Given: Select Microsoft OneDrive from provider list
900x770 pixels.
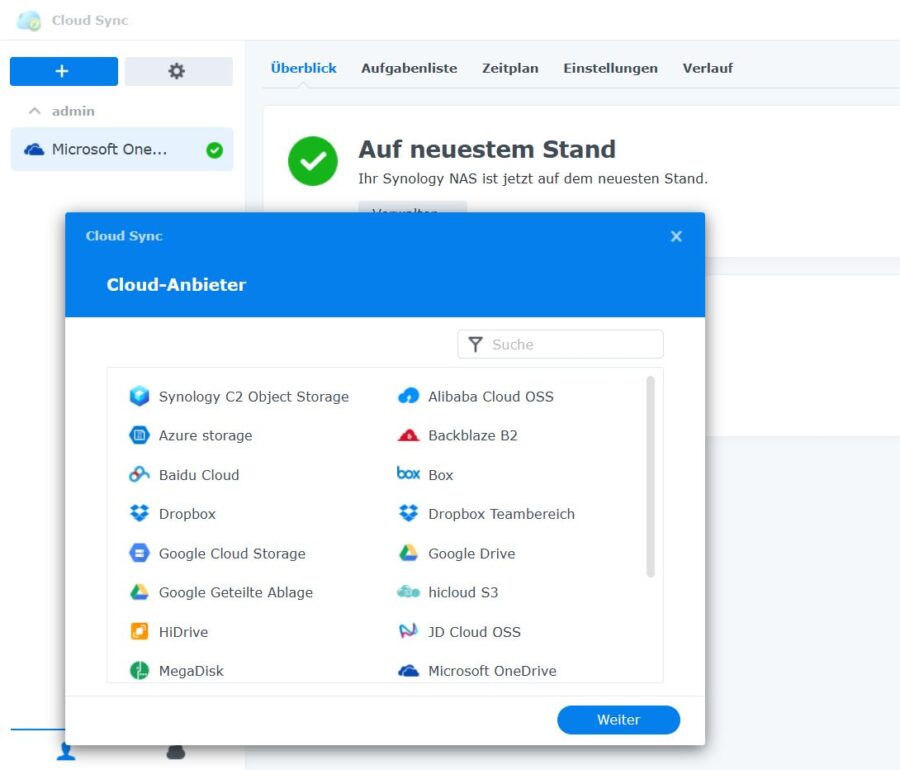Looking at the screenshot, I should pos(409,670).
